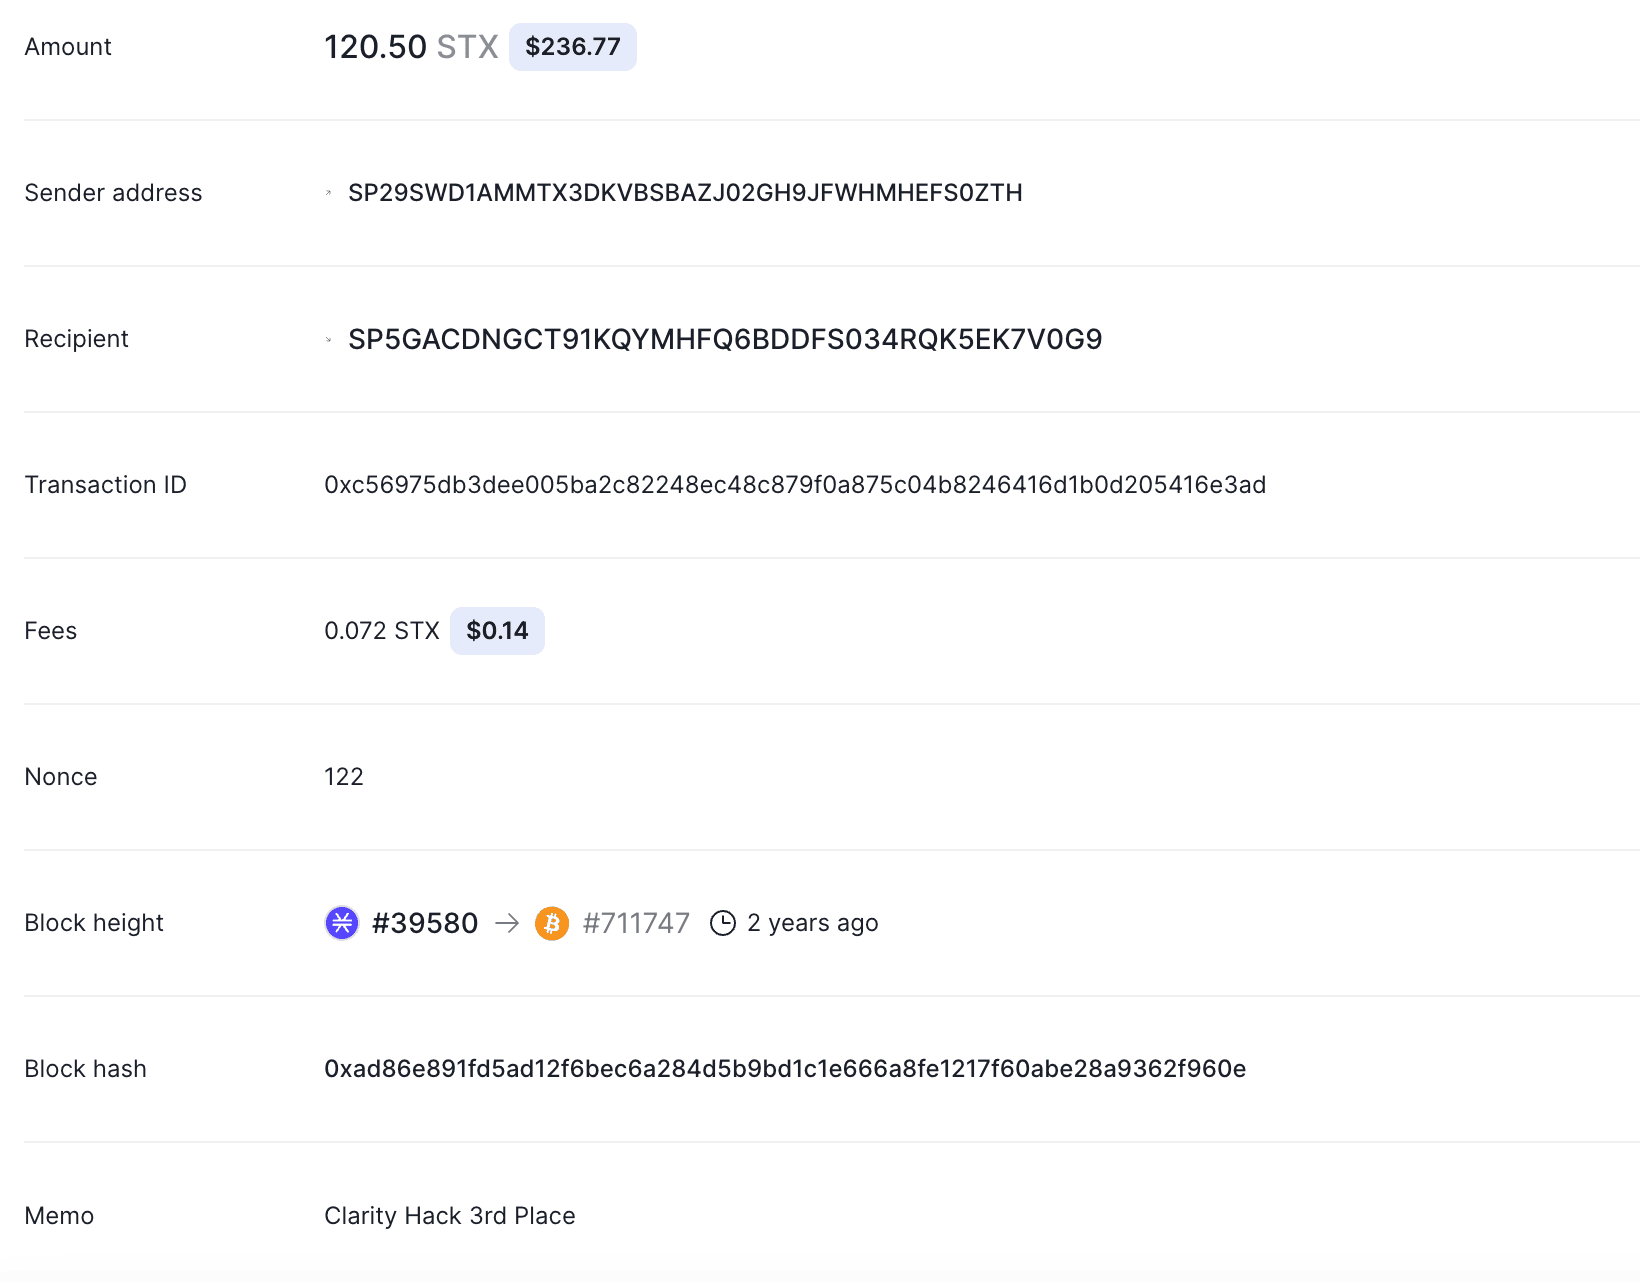1640x1282 pixels.
Task: Open recipient address SP5GACDNGCT...
Action: (x=725, y=339)
